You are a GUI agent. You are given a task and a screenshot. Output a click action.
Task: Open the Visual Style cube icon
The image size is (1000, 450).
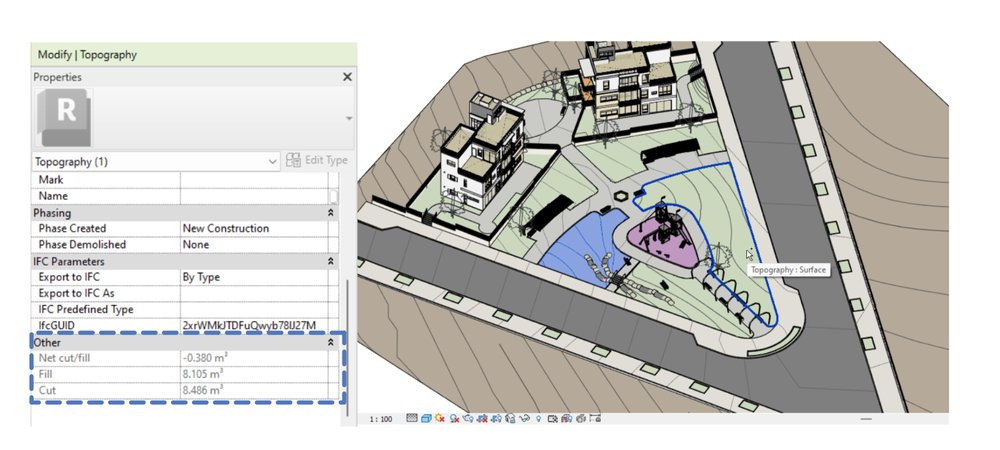click(x=426, y=419)
